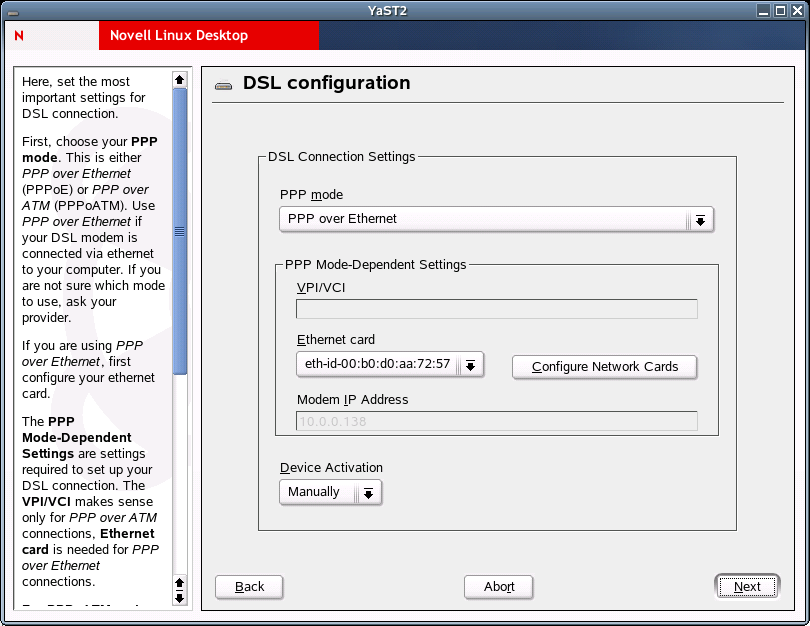Click the Novell N logo icon
This screenshot has height=626, width=810.
click(19, 36)
